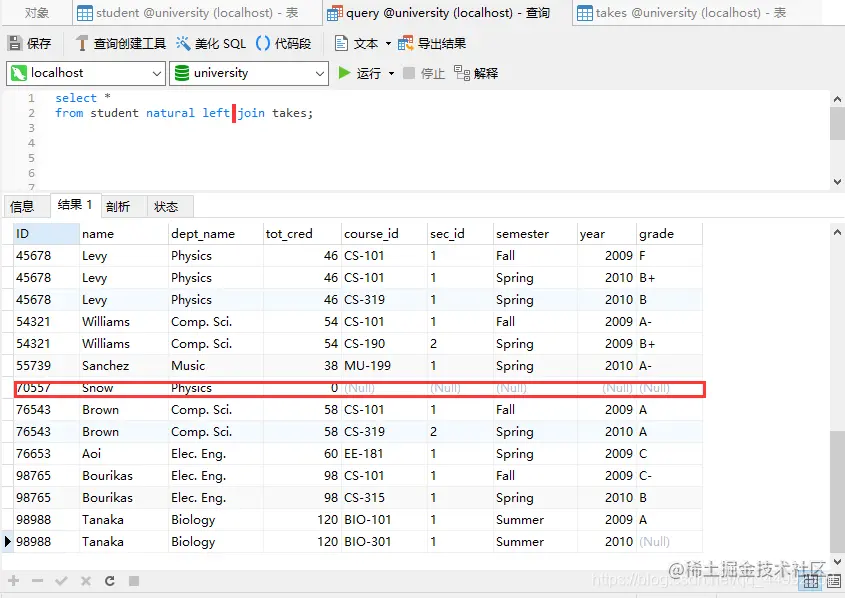Save the query with 保存 button
845x598 pixels.
pos(31,44)
